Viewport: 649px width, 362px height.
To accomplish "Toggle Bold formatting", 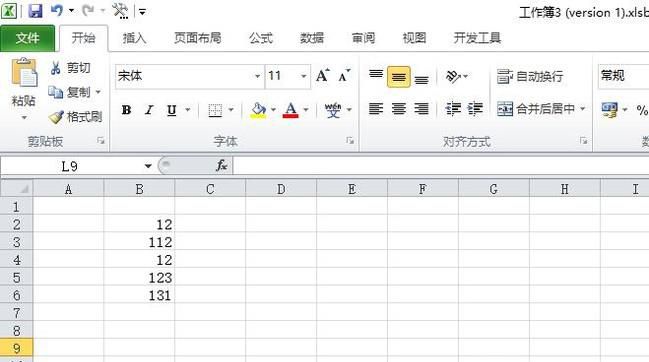I will coord(127,110).
